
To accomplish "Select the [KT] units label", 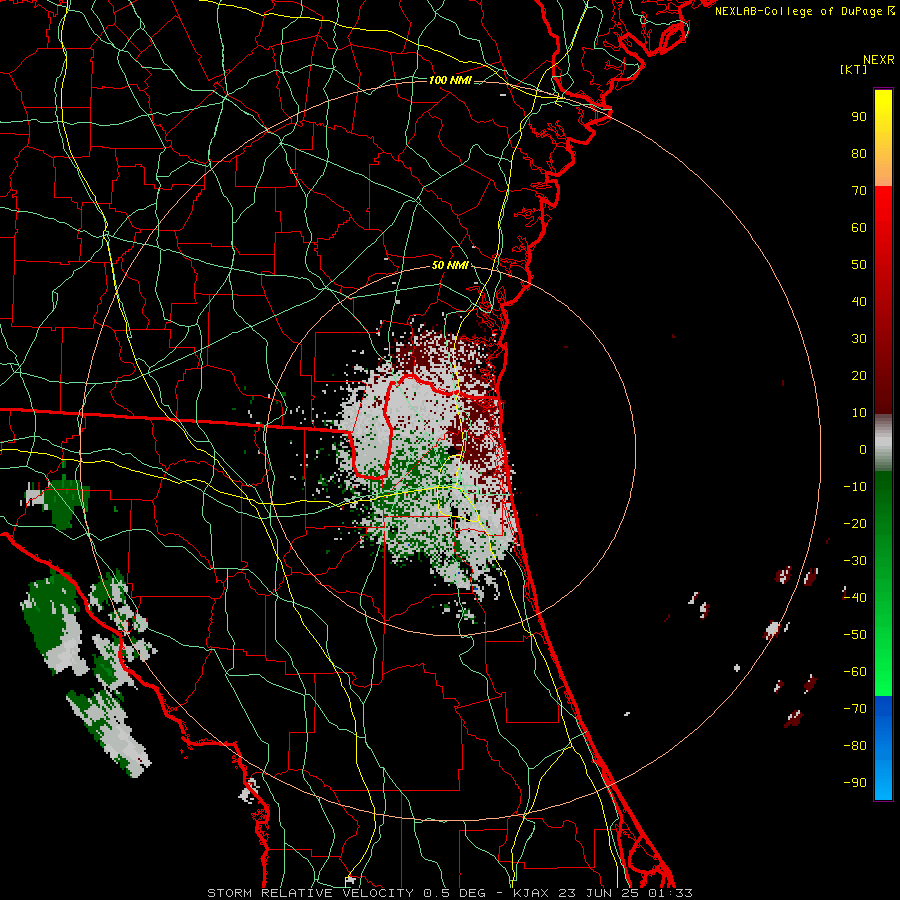I will pyautogui.click(x=854, y=69).
